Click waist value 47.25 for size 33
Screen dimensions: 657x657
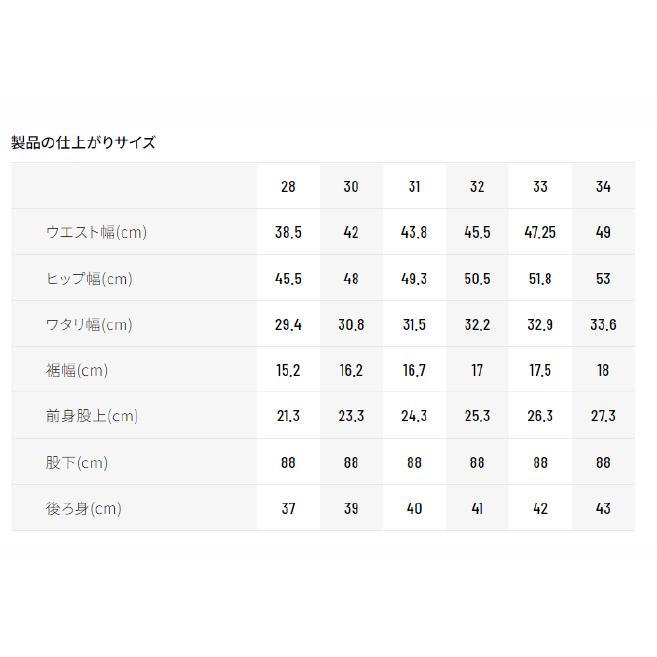540,232
